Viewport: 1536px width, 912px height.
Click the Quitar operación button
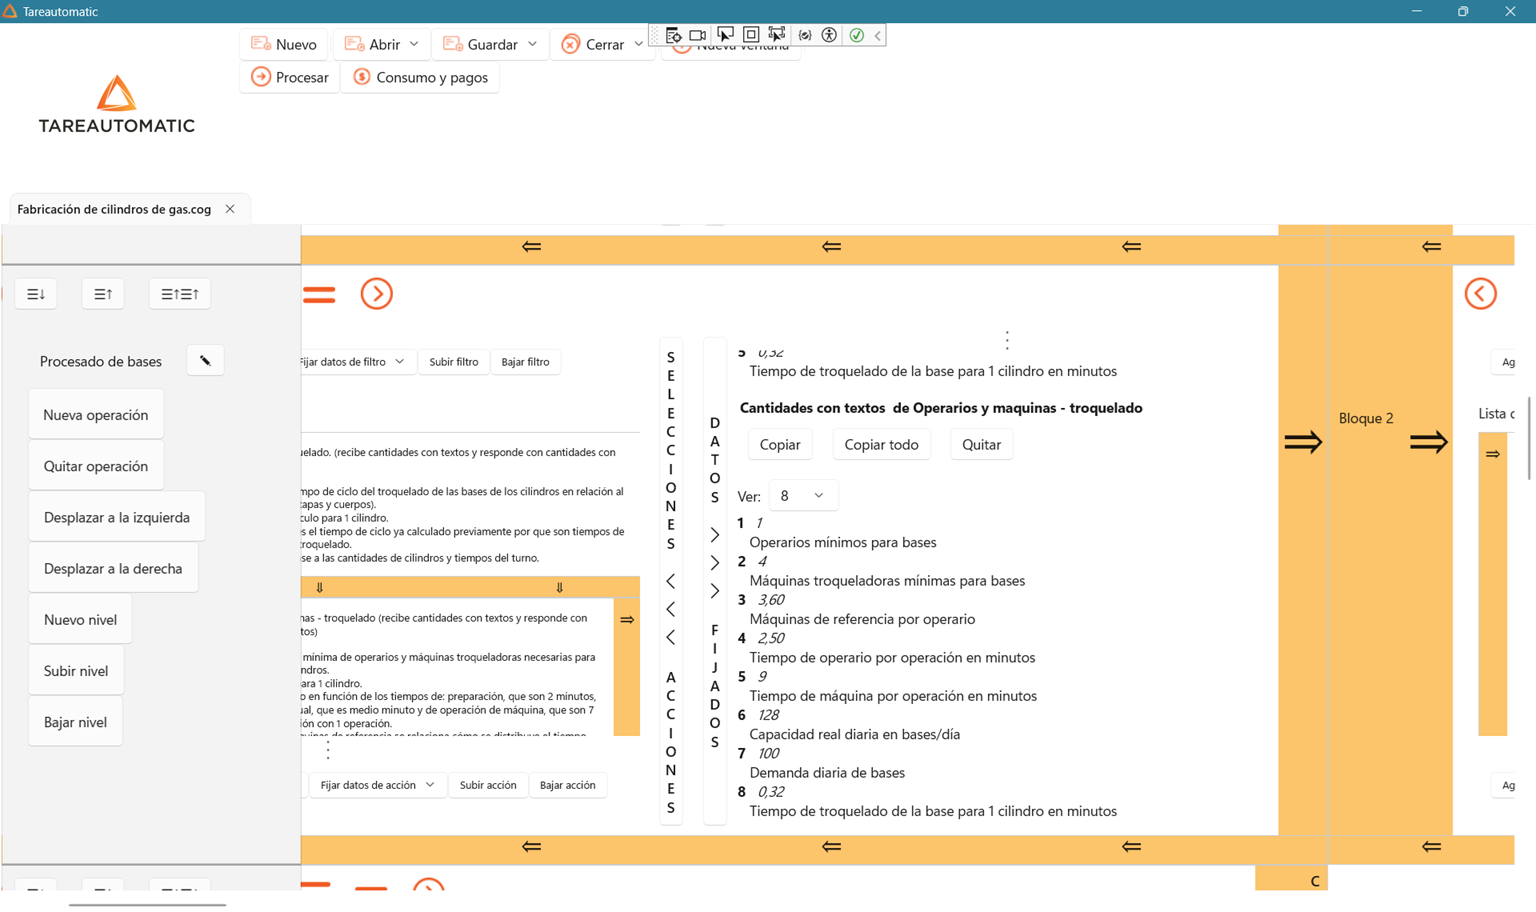pyautogui.click(x=96, y=466)
